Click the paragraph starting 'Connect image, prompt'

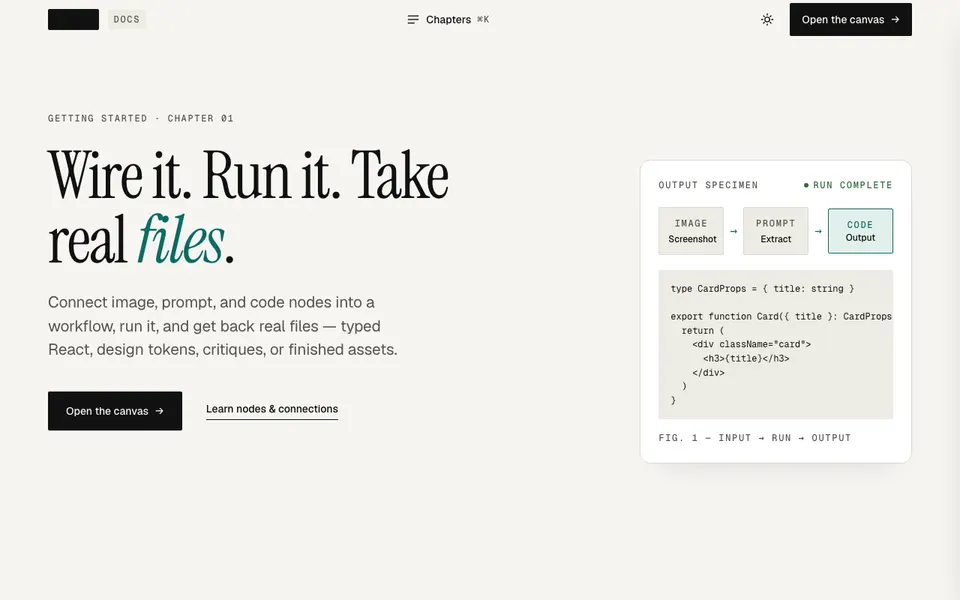pos(223,326)
